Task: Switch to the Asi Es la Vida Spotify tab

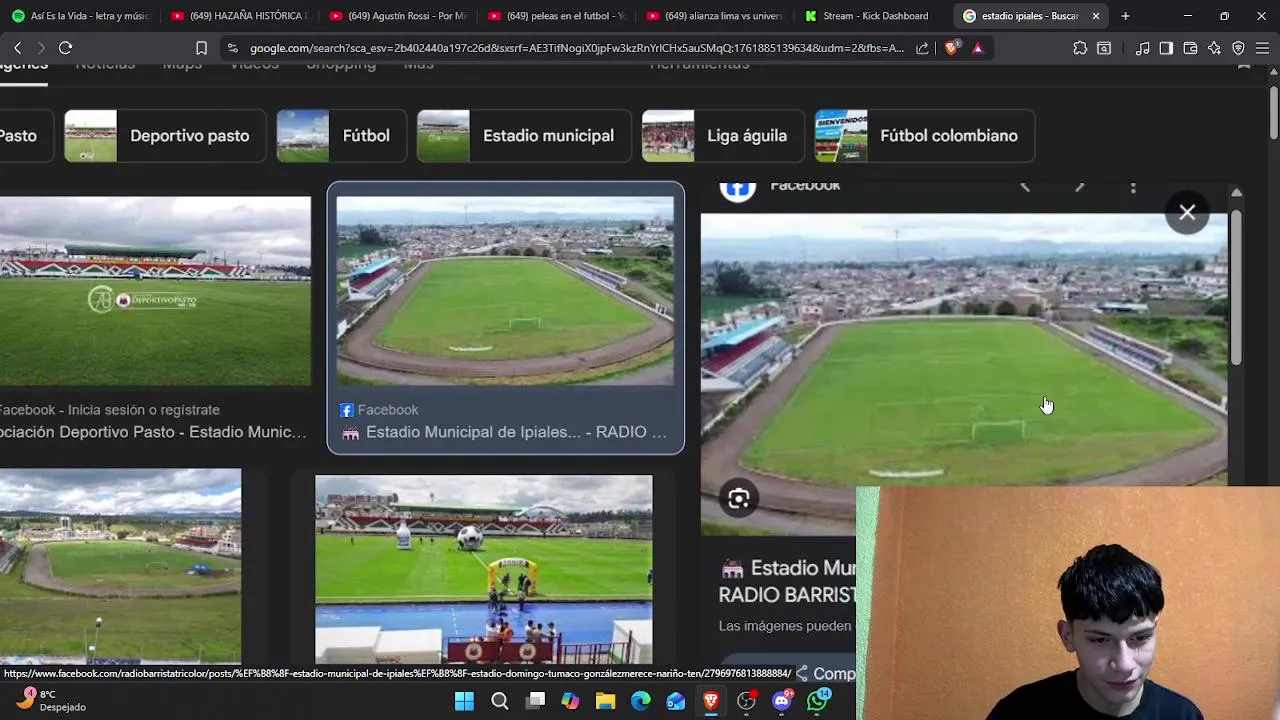Action: pyautogui.click(x=80, y=16)
